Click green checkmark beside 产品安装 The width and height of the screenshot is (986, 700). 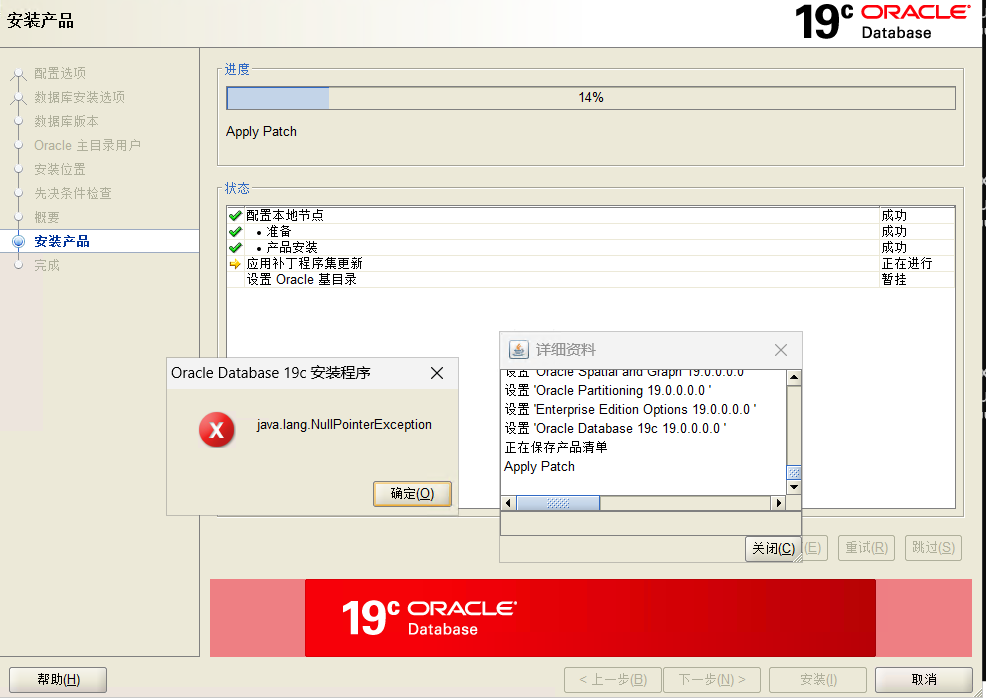point(235,248)
